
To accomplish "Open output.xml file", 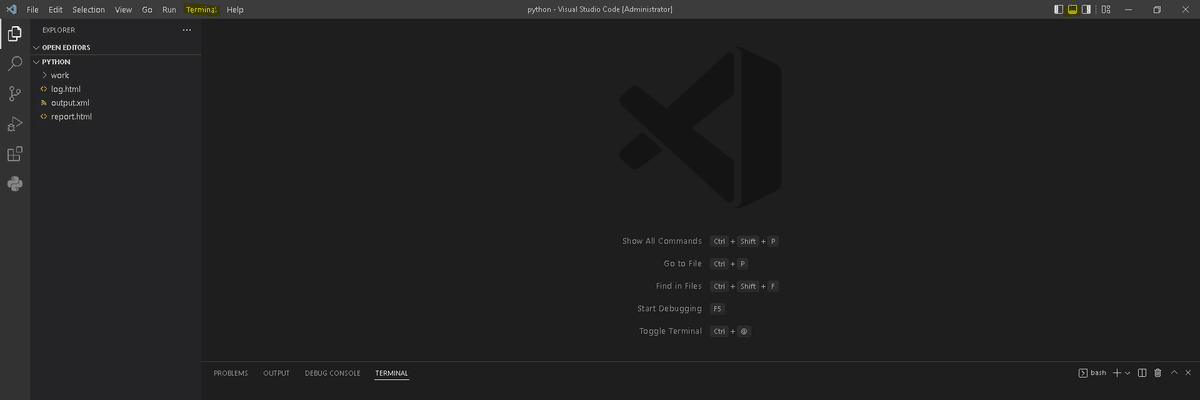I will (x=116, y=103).
